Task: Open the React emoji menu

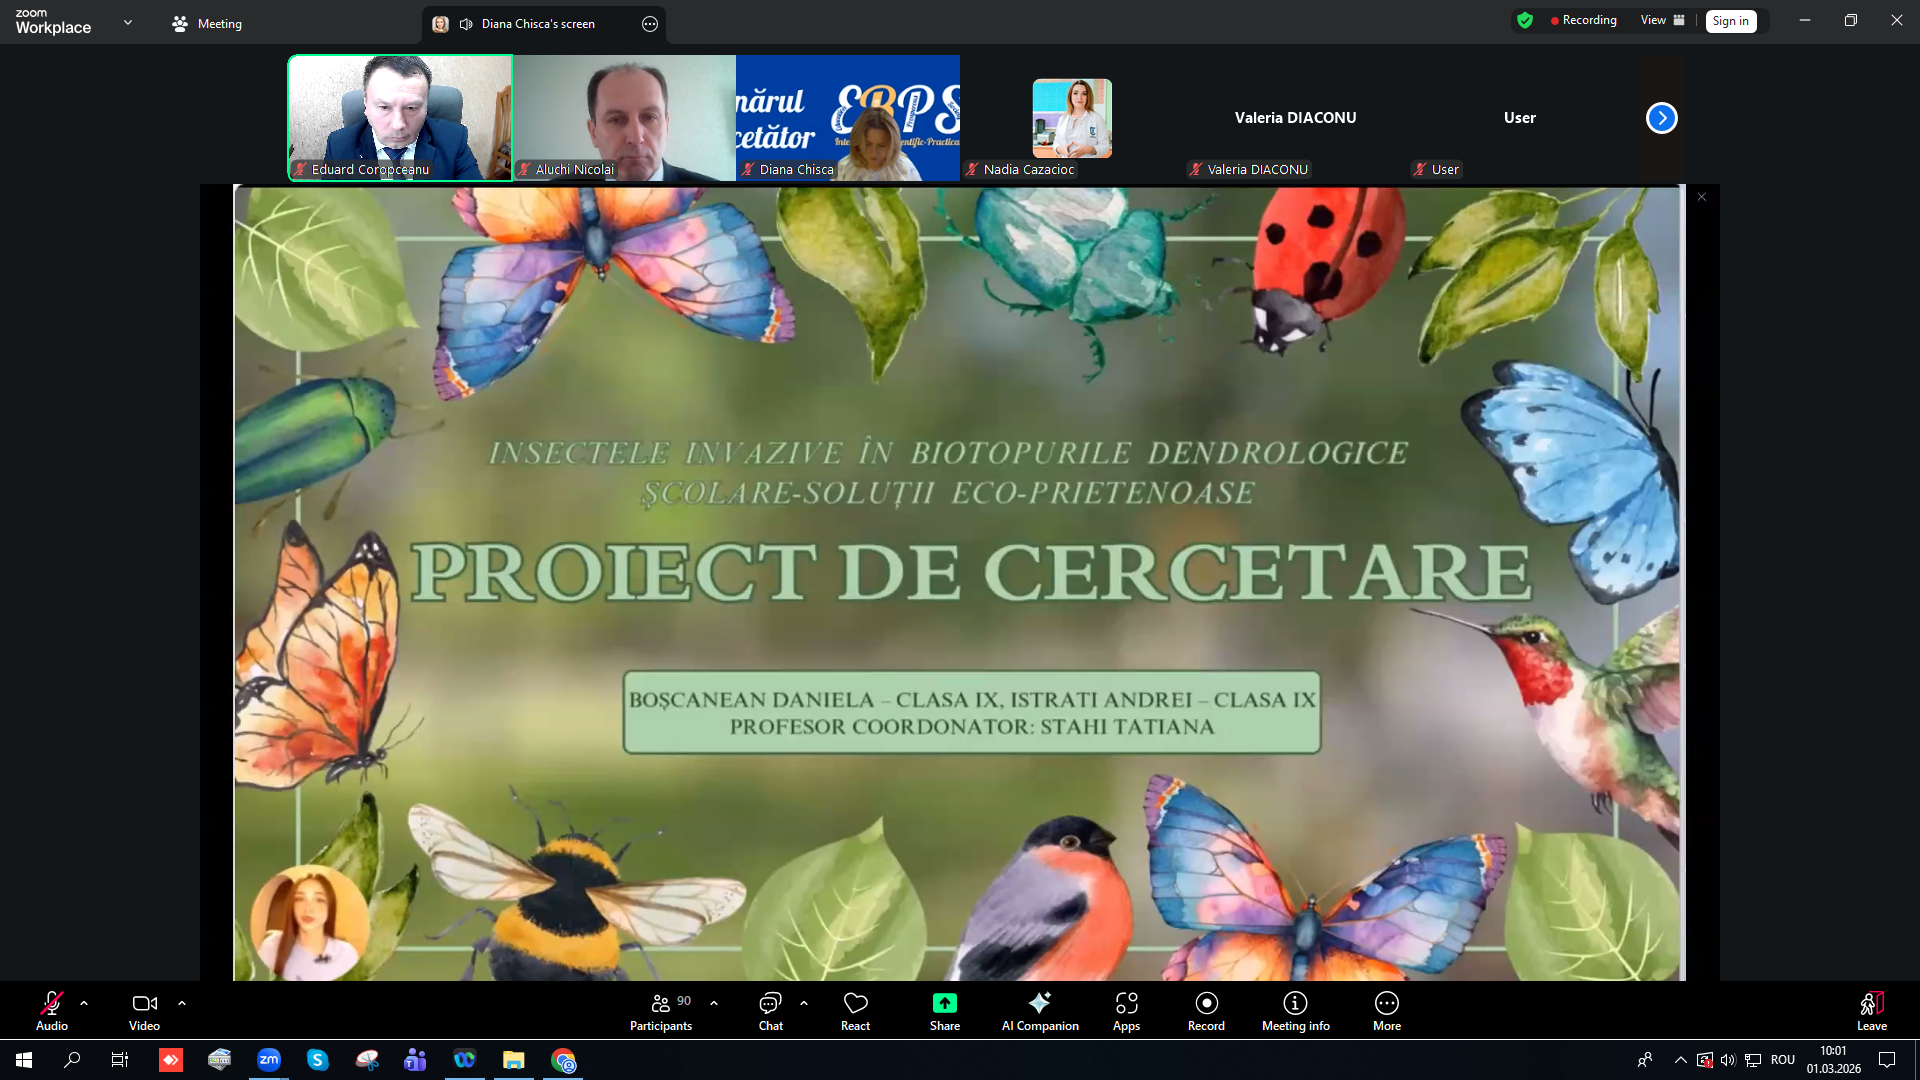Action: [855, 1009]
